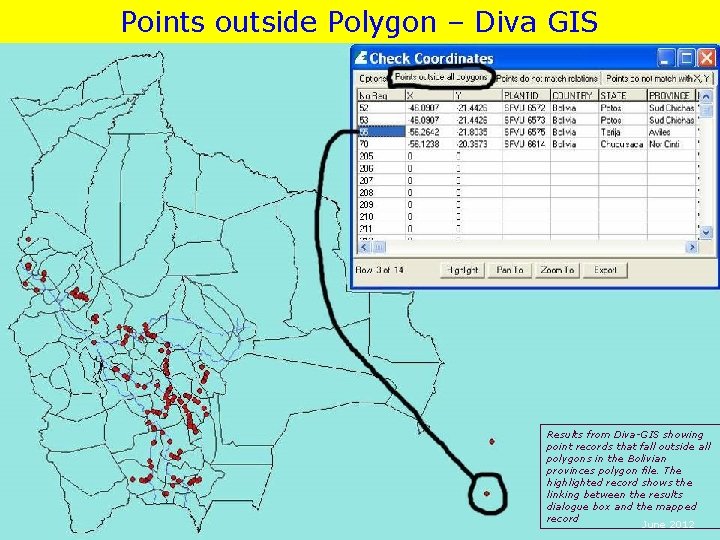The width and height of the screenshot is (720, 540).
Task: Click the Row 3 of 14 status text
Action: click(379, 270)
